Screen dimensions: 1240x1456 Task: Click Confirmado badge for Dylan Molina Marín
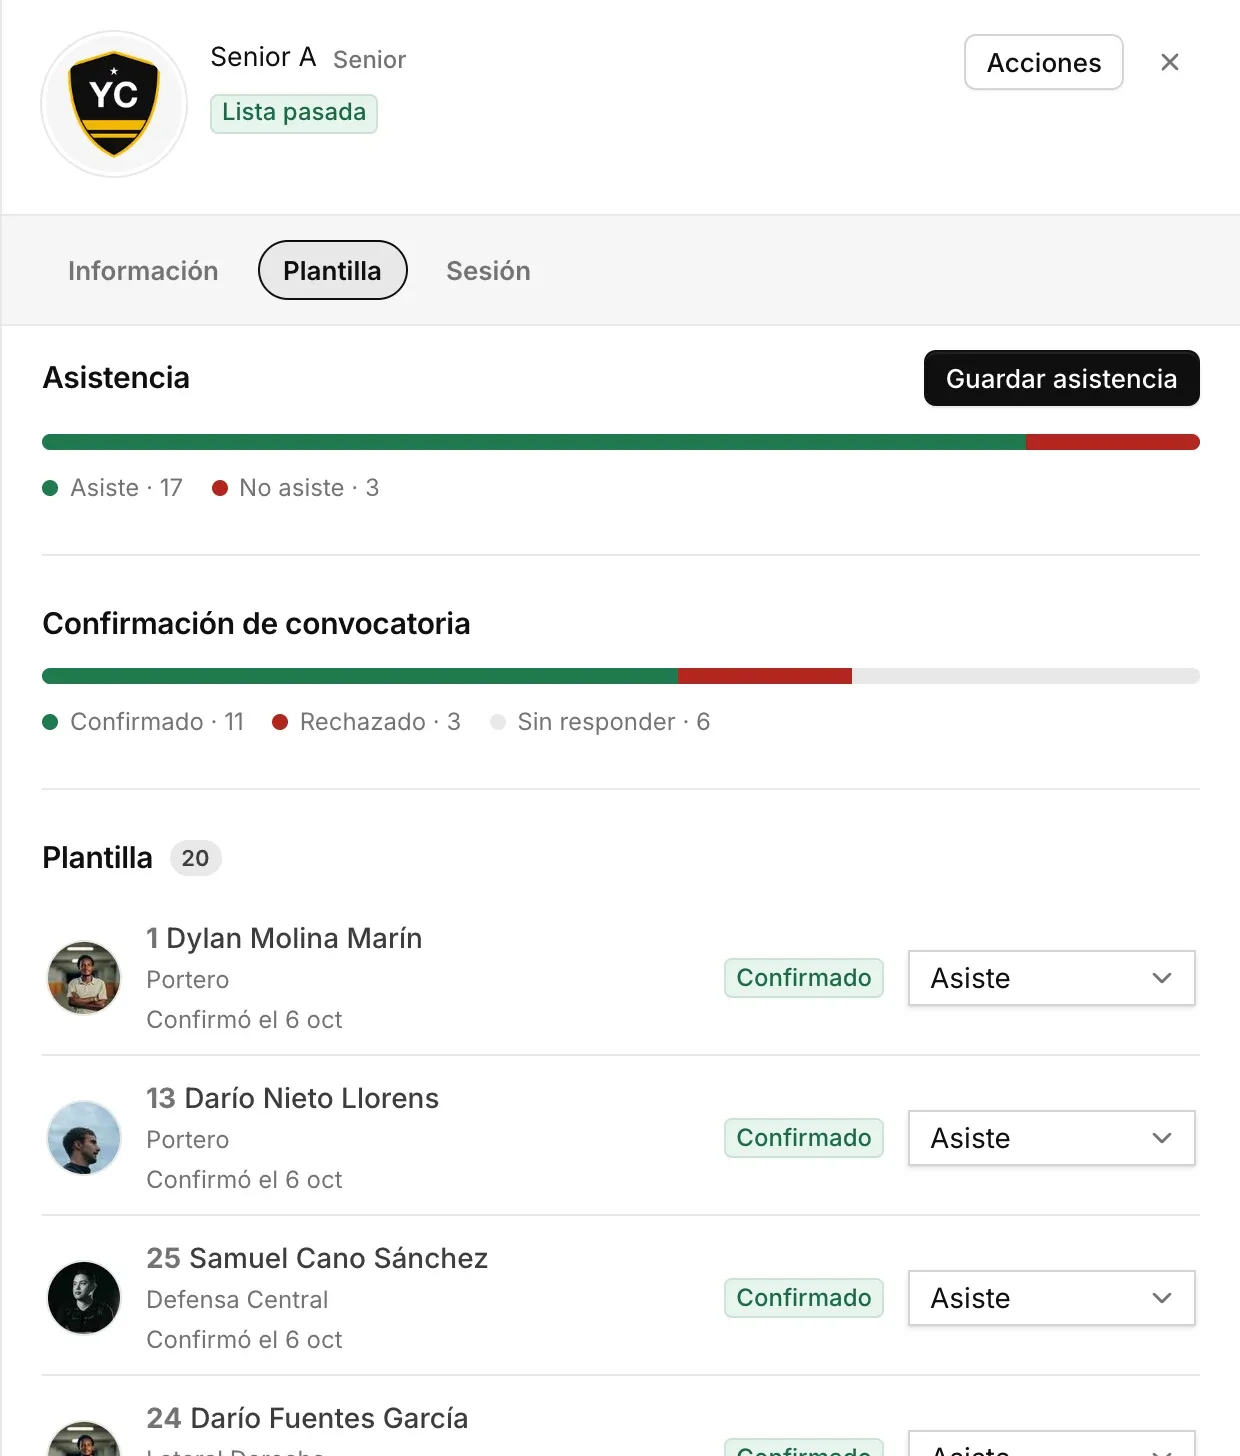pyautogui.click(x=804, y=978)
